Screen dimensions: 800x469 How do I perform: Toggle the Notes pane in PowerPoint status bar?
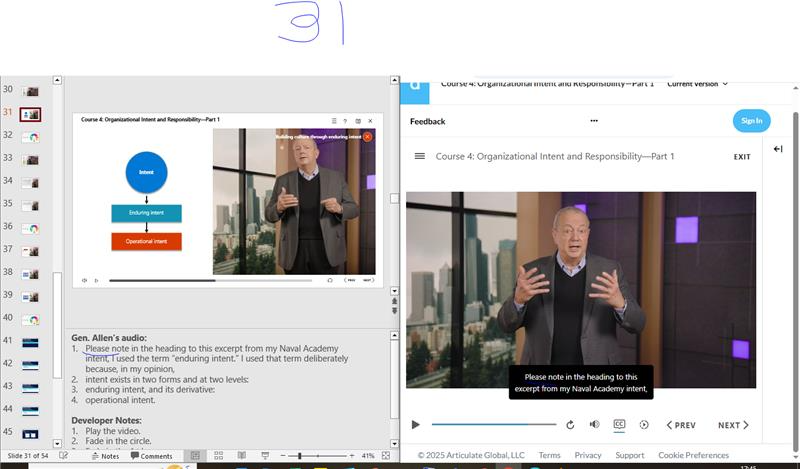105,456
